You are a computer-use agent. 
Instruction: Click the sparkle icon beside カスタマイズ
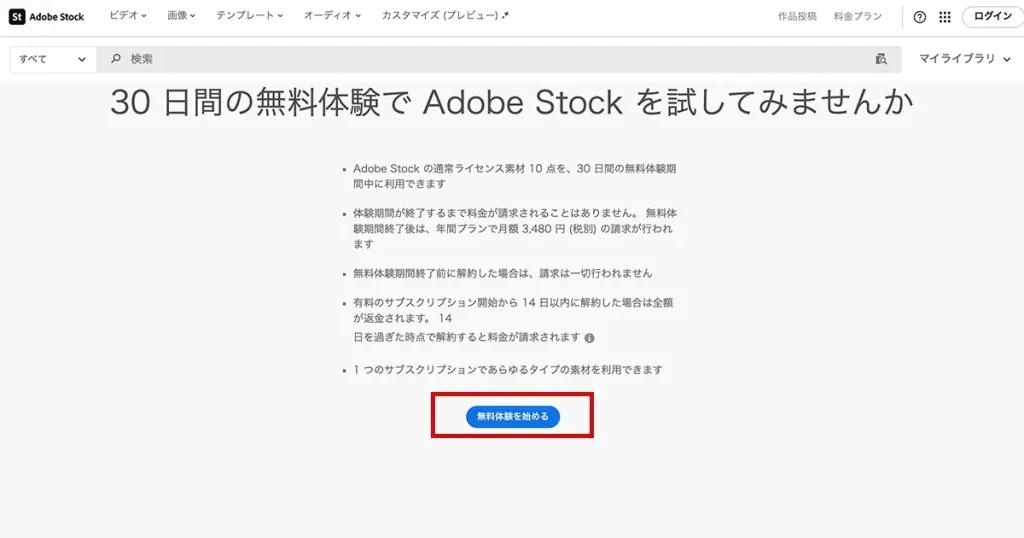506,16
